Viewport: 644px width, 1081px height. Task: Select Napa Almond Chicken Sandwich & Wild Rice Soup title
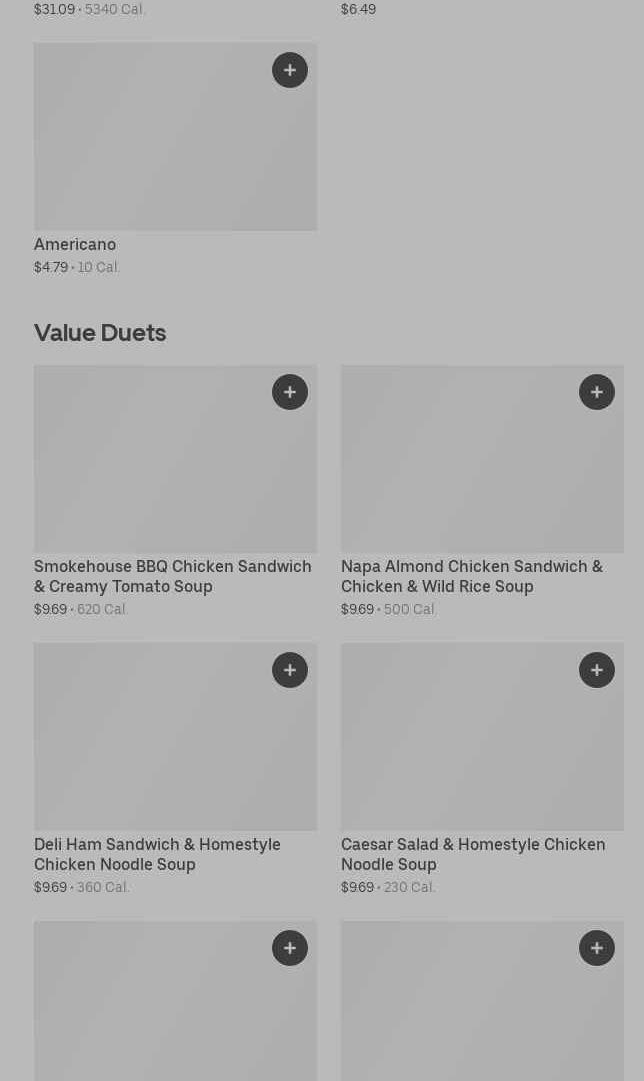[471, 576]
